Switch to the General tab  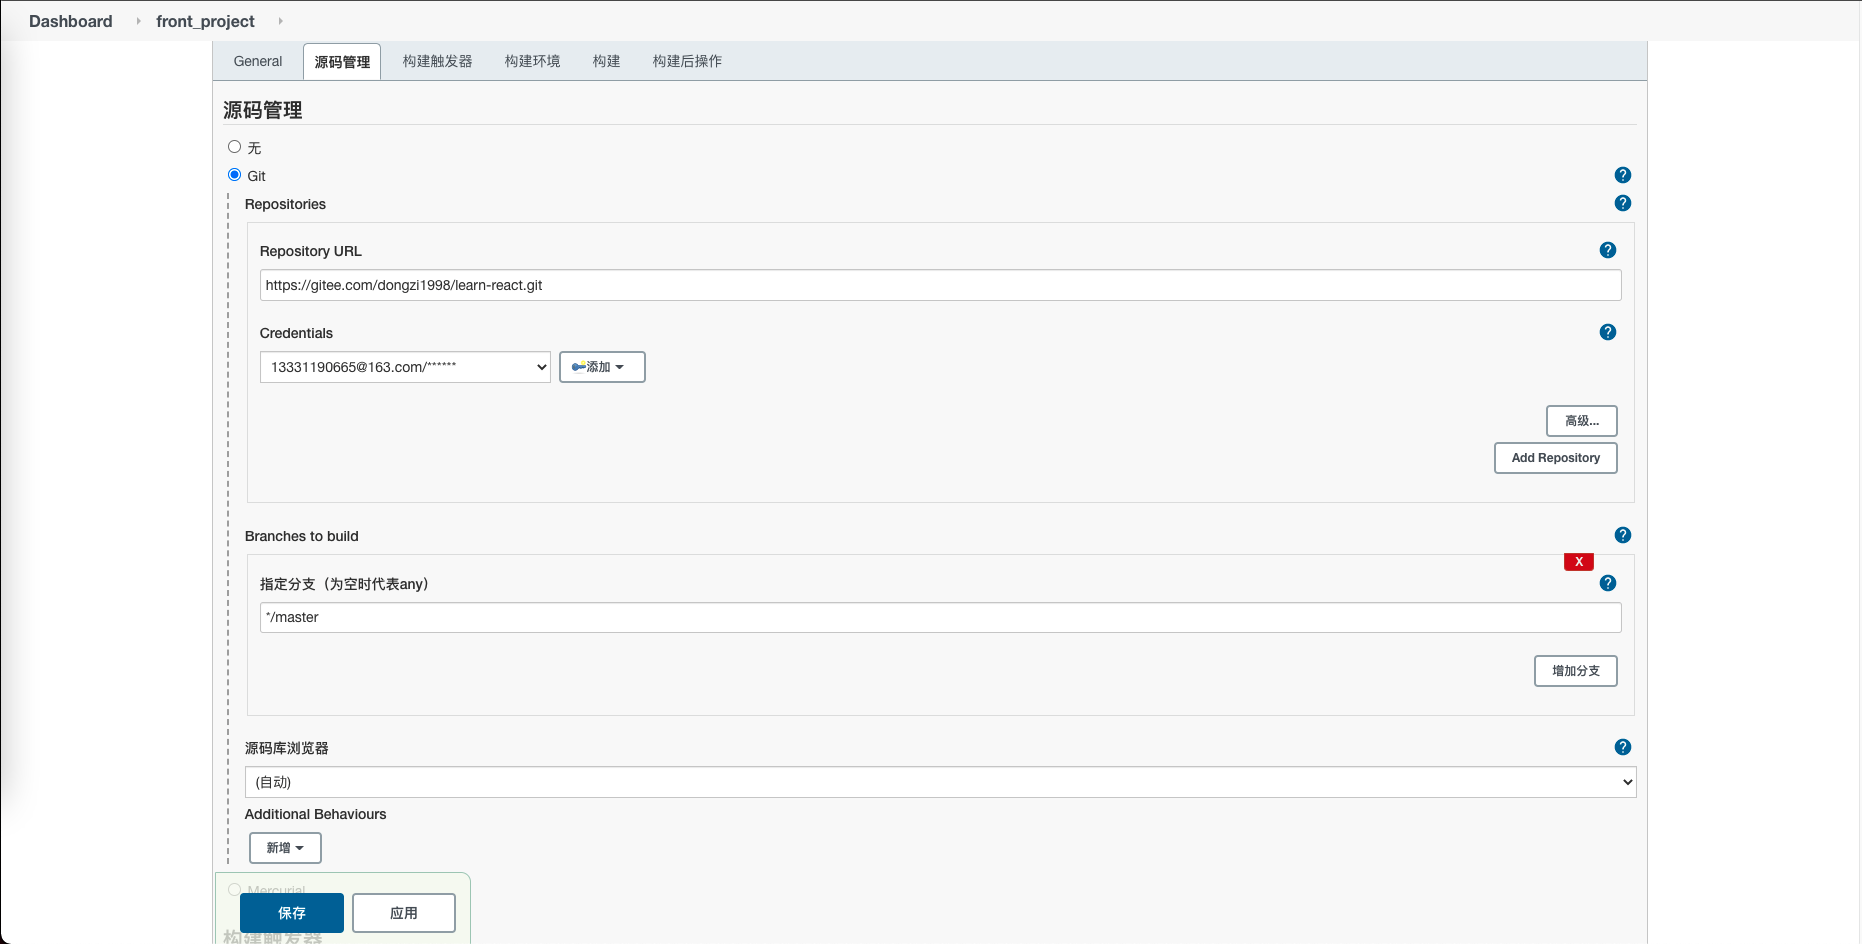258,61
